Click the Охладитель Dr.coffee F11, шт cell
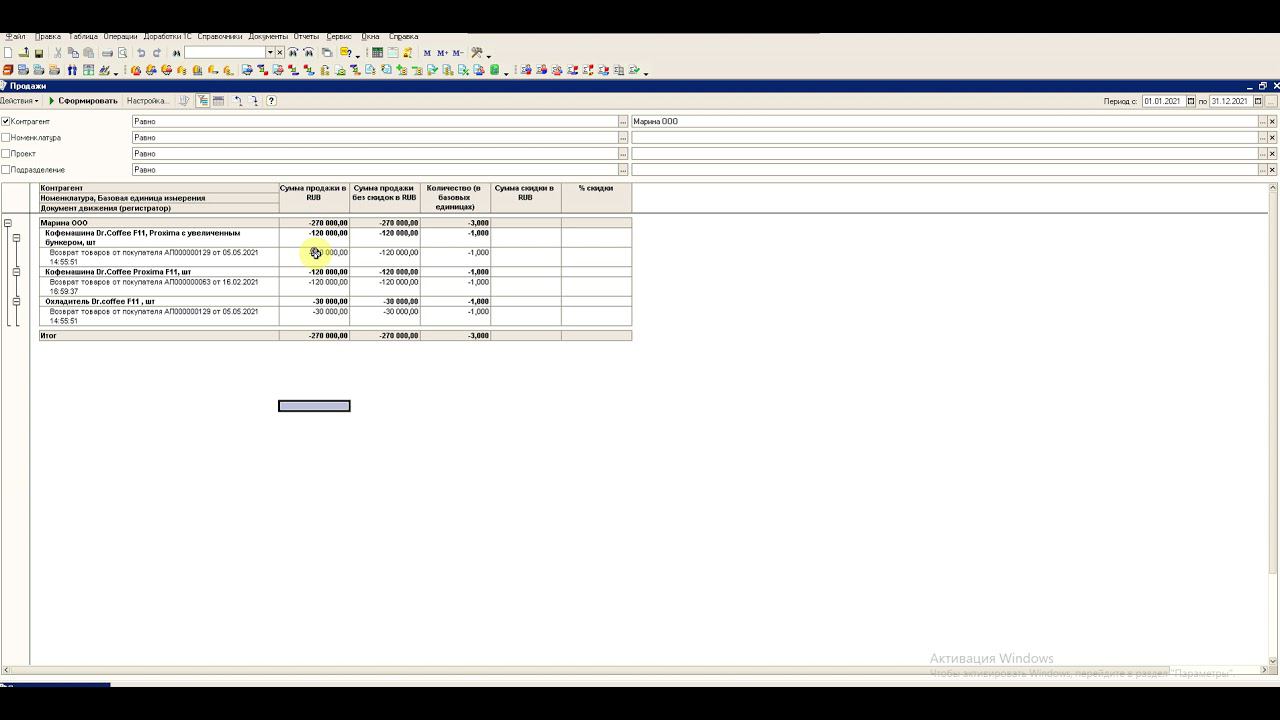Image resolution: width=1280 pixels, height=720 pixels. coord(159,301)
